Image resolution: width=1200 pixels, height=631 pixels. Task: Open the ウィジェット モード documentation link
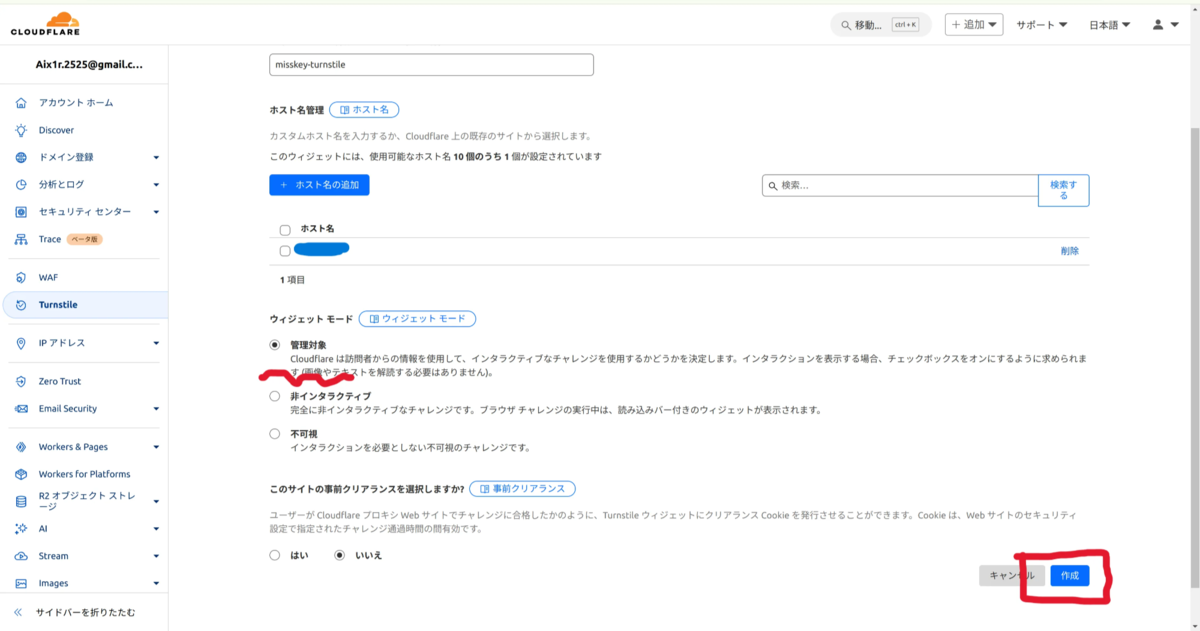point(418,319)
